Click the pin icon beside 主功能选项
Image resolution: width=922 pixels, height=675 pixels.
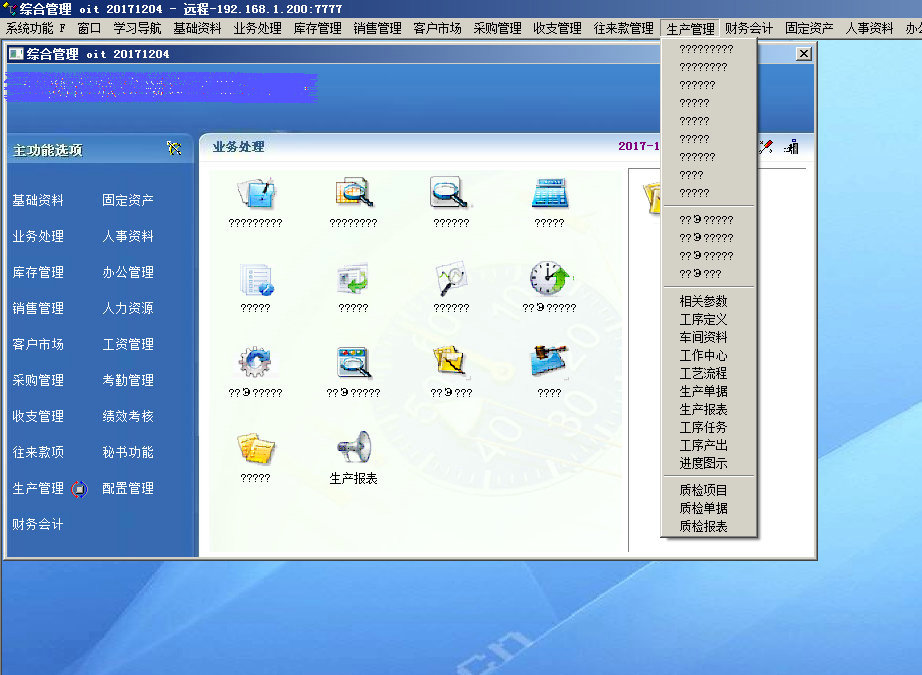pyautogui.click(x=175, y=150)
